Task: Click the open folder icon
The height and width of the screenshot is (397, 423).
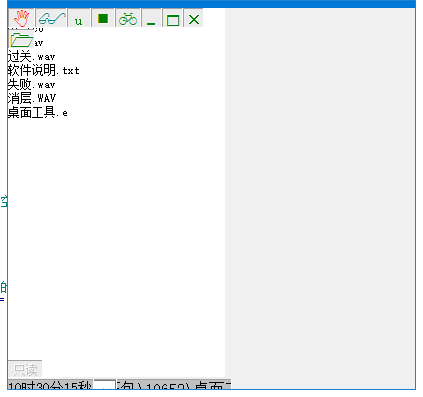Action: (21, 40)
